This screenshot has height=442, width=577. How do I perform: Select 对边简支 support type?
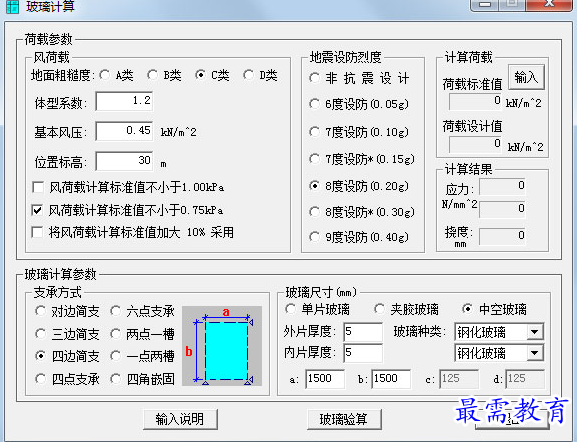[x=40, y=311]
